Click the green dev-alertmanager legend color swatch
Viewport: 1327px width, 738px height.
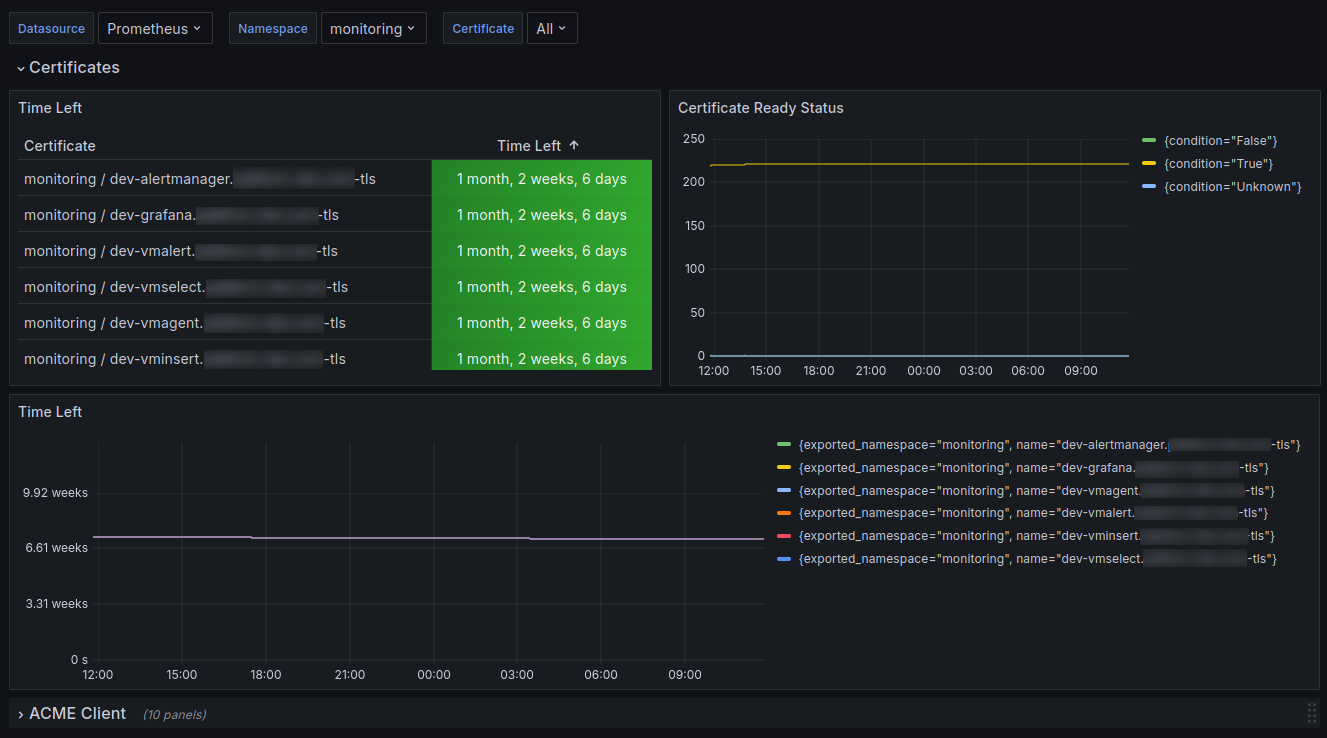coord(784,445)
